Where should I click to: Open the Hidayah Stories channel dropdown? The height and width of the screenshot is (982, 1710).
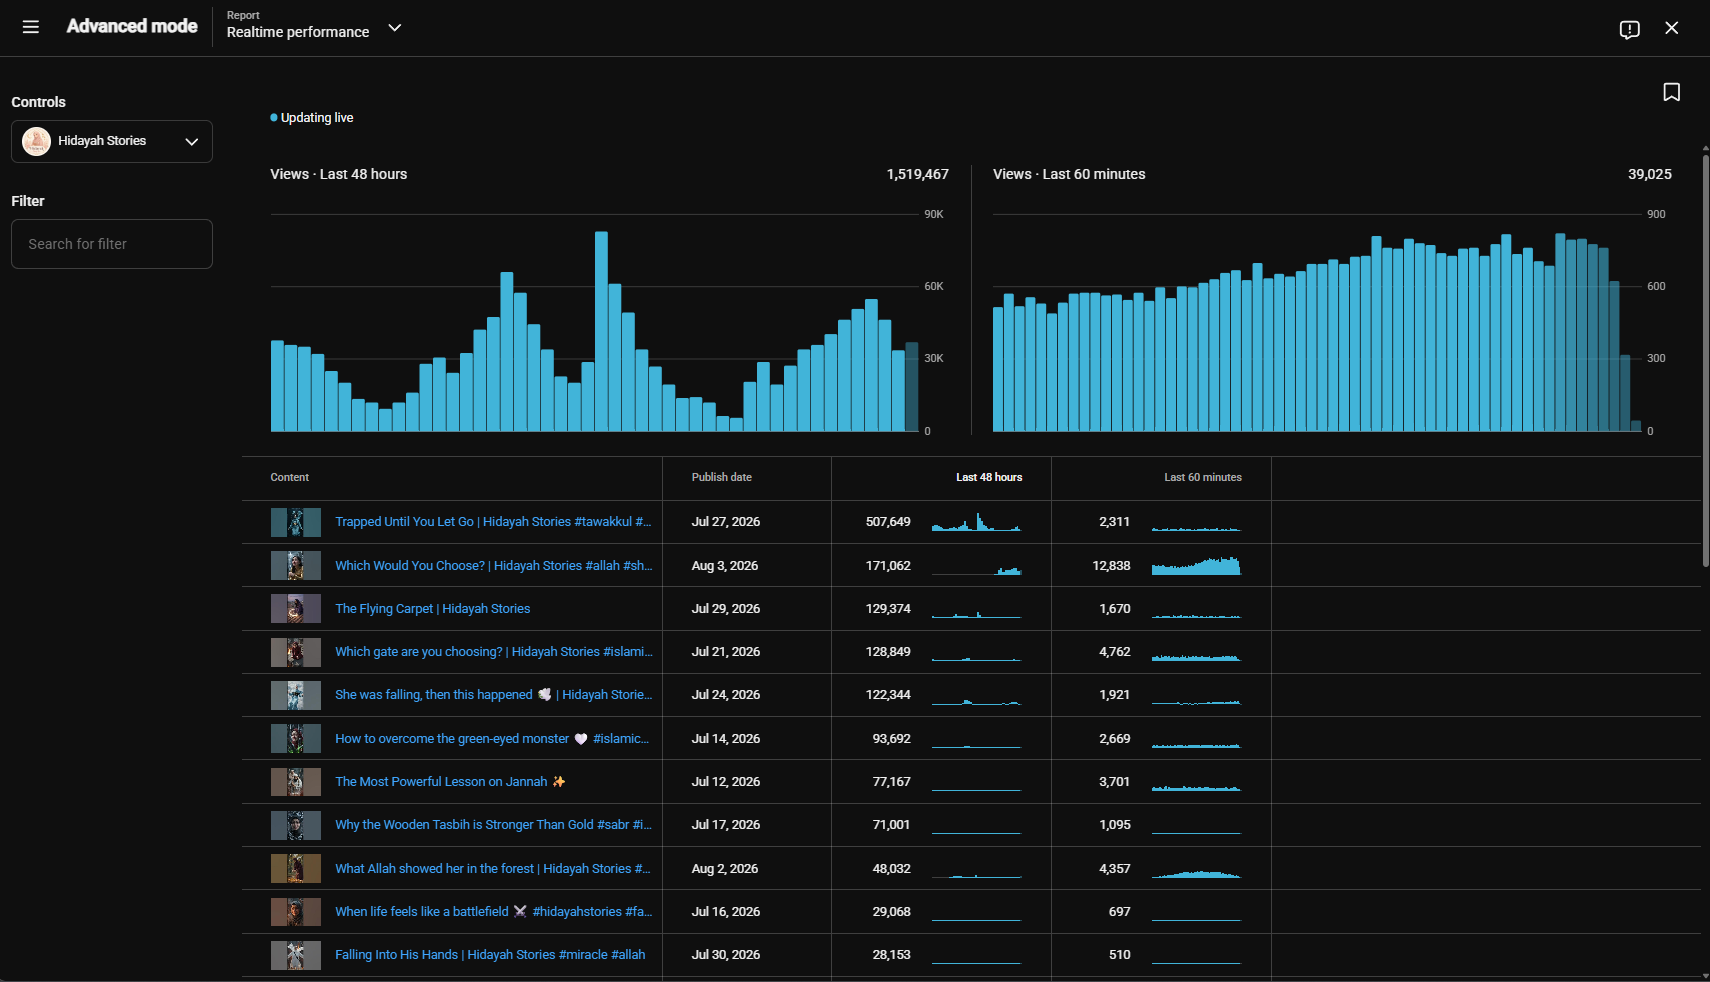(x=112, y=141)
